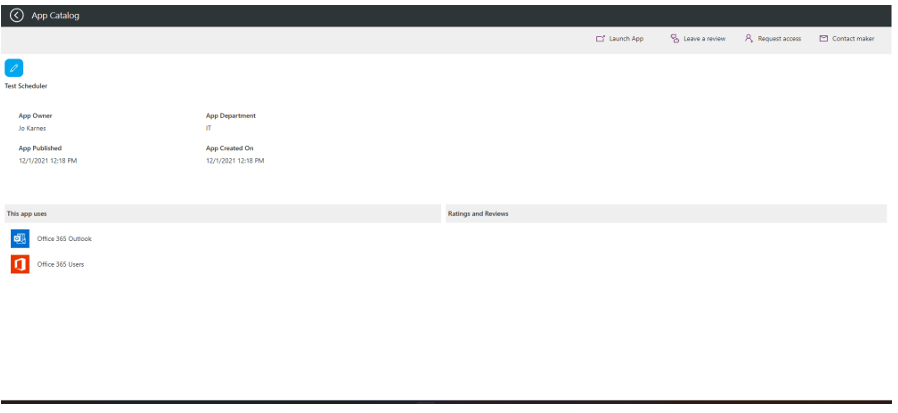Select the Test Scheduler app name
898x413 pixels.
26,86
